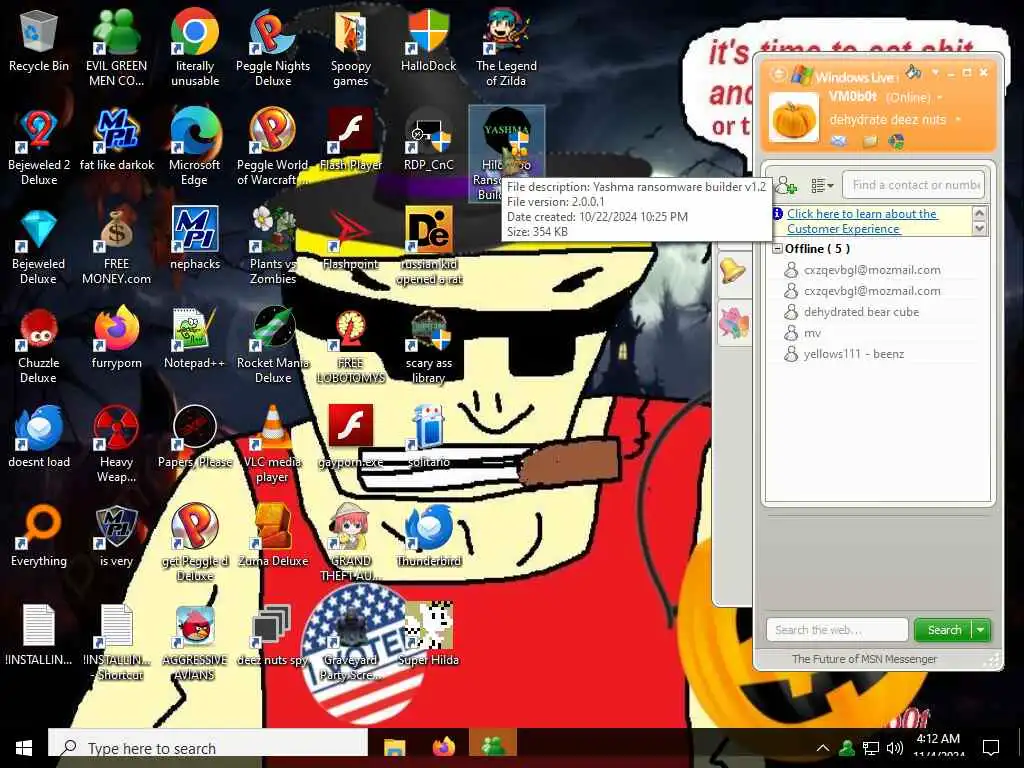Screen dimensions: 1024x768
Task: Click the 'Search the web...' field
Action: [x=837, y=630]
